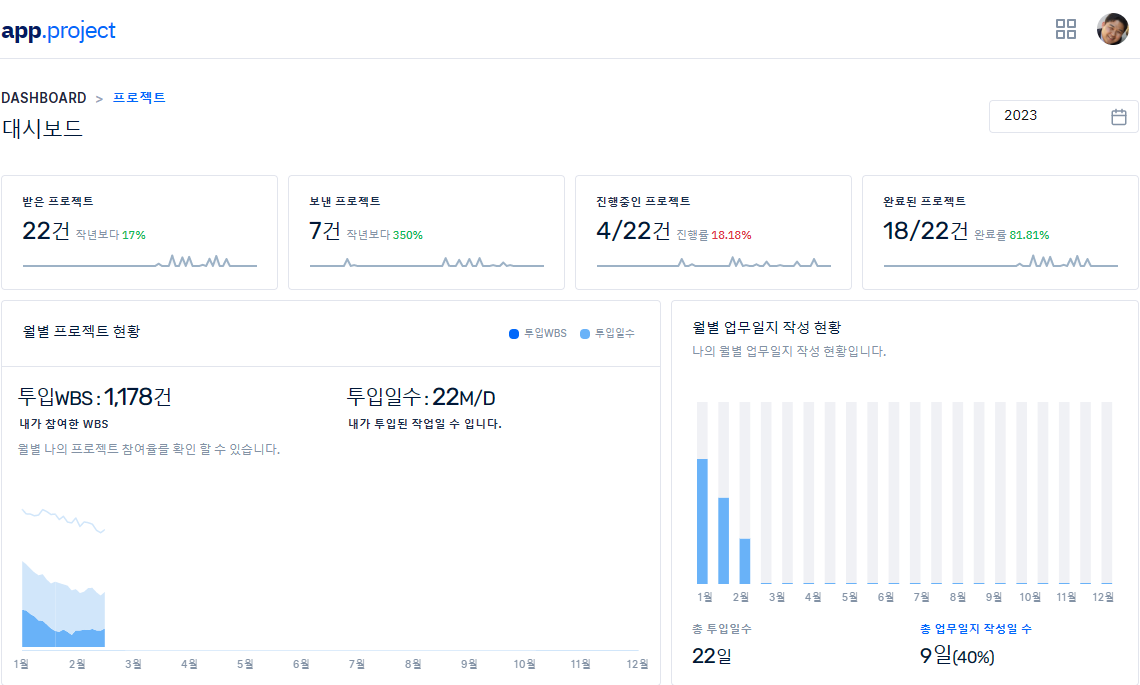Click the area chart in 월별 프로젝트 현황

pyautogui.click(x=63, y=600)
